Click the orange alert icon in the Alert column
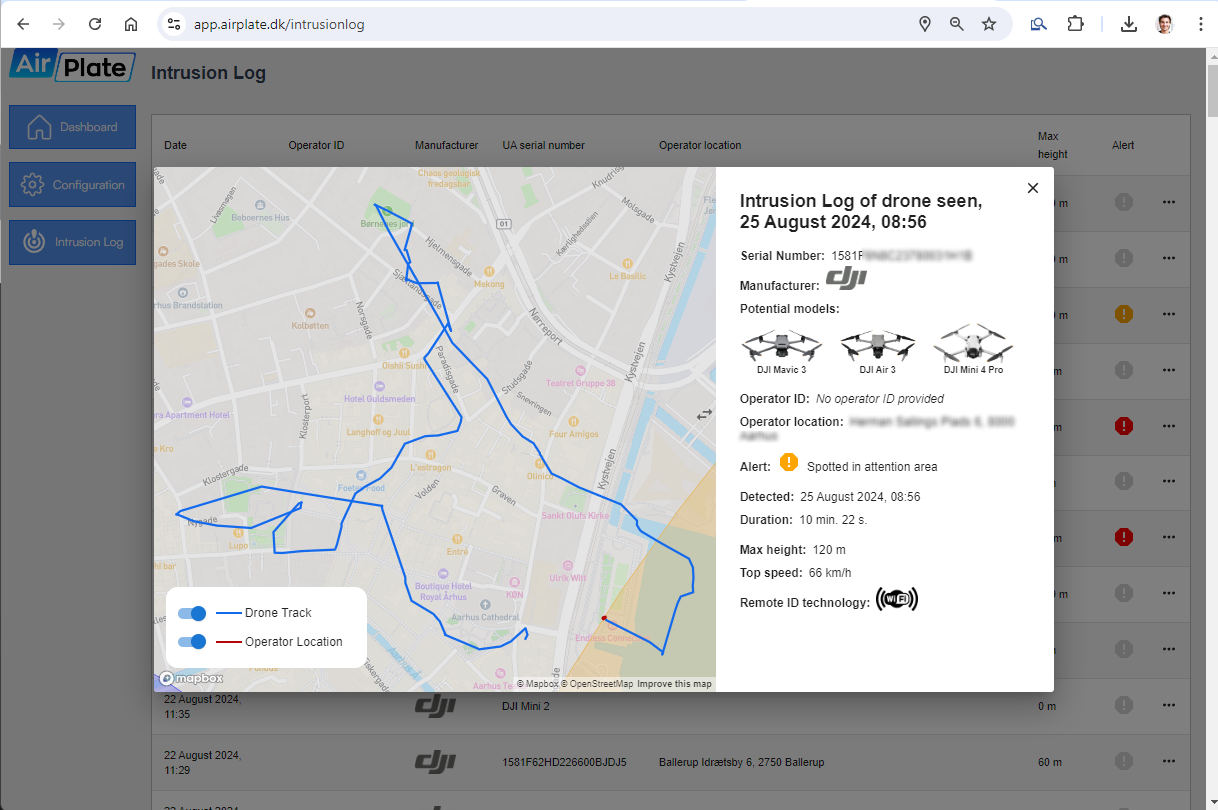 click(1123, 314)
